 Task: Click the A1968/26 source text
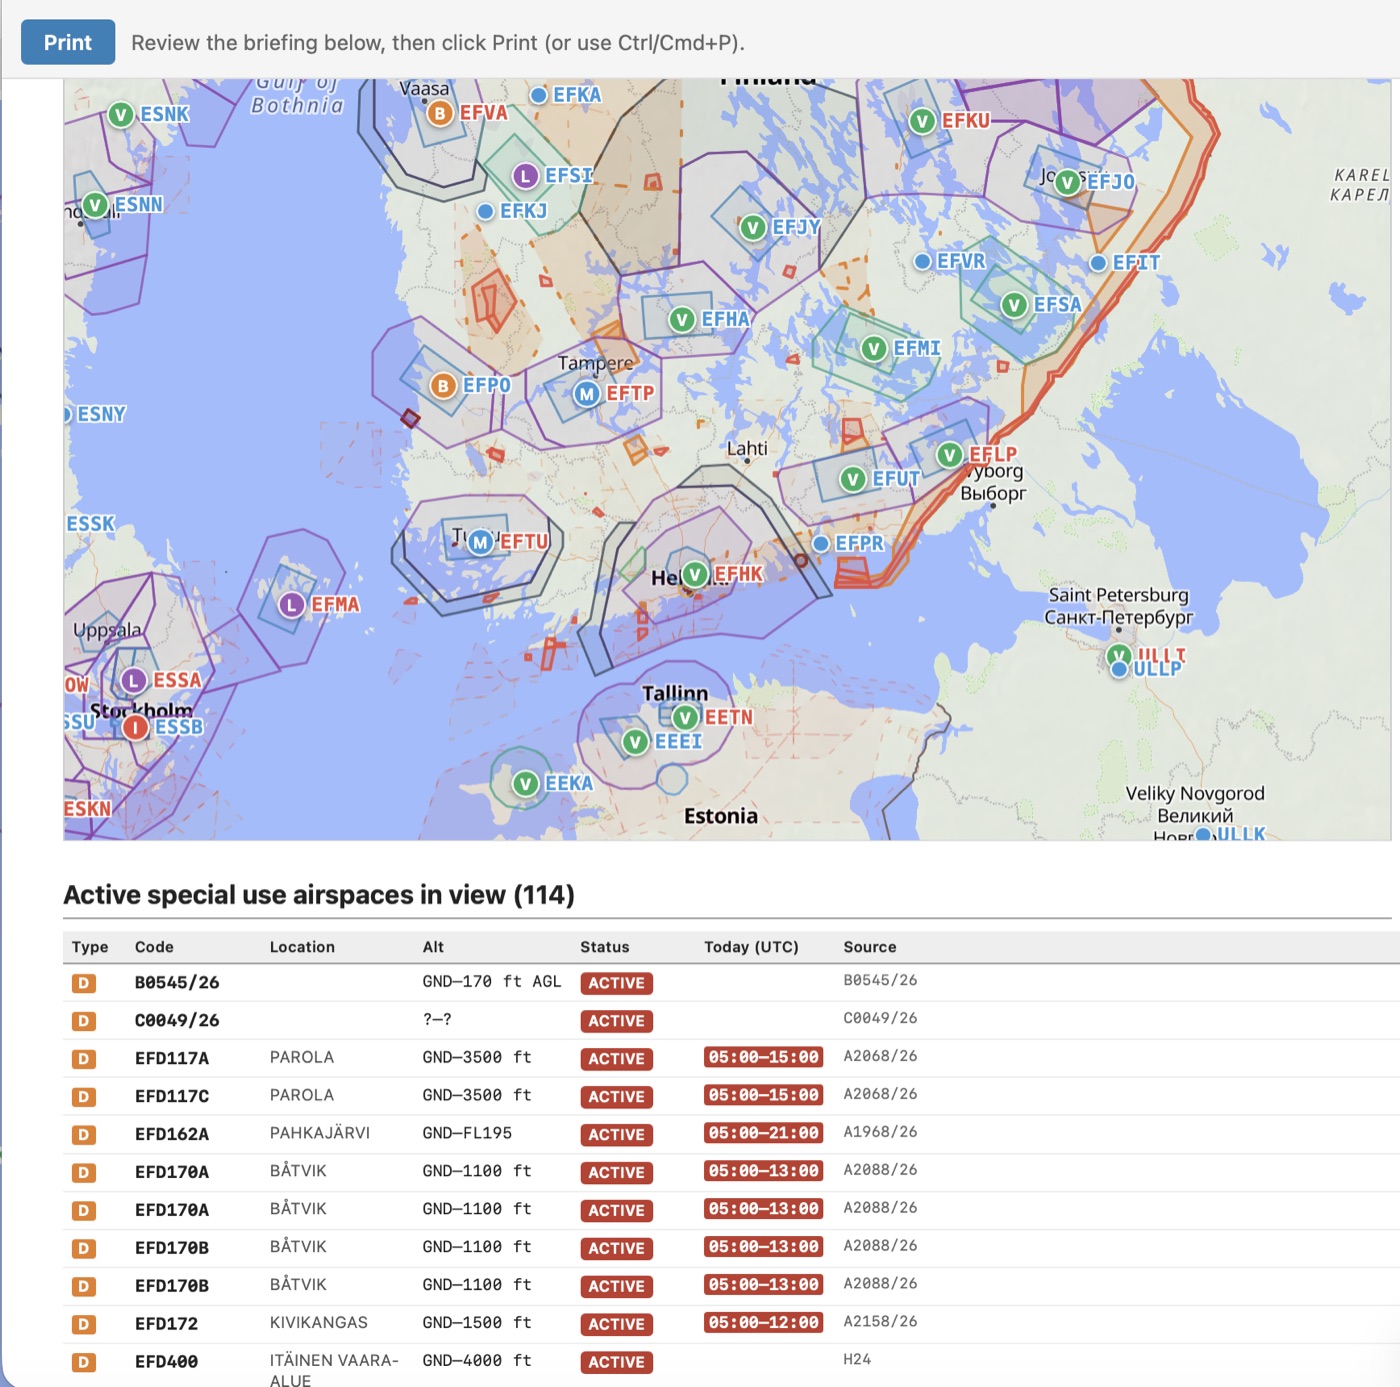(x=880, y=1132)
